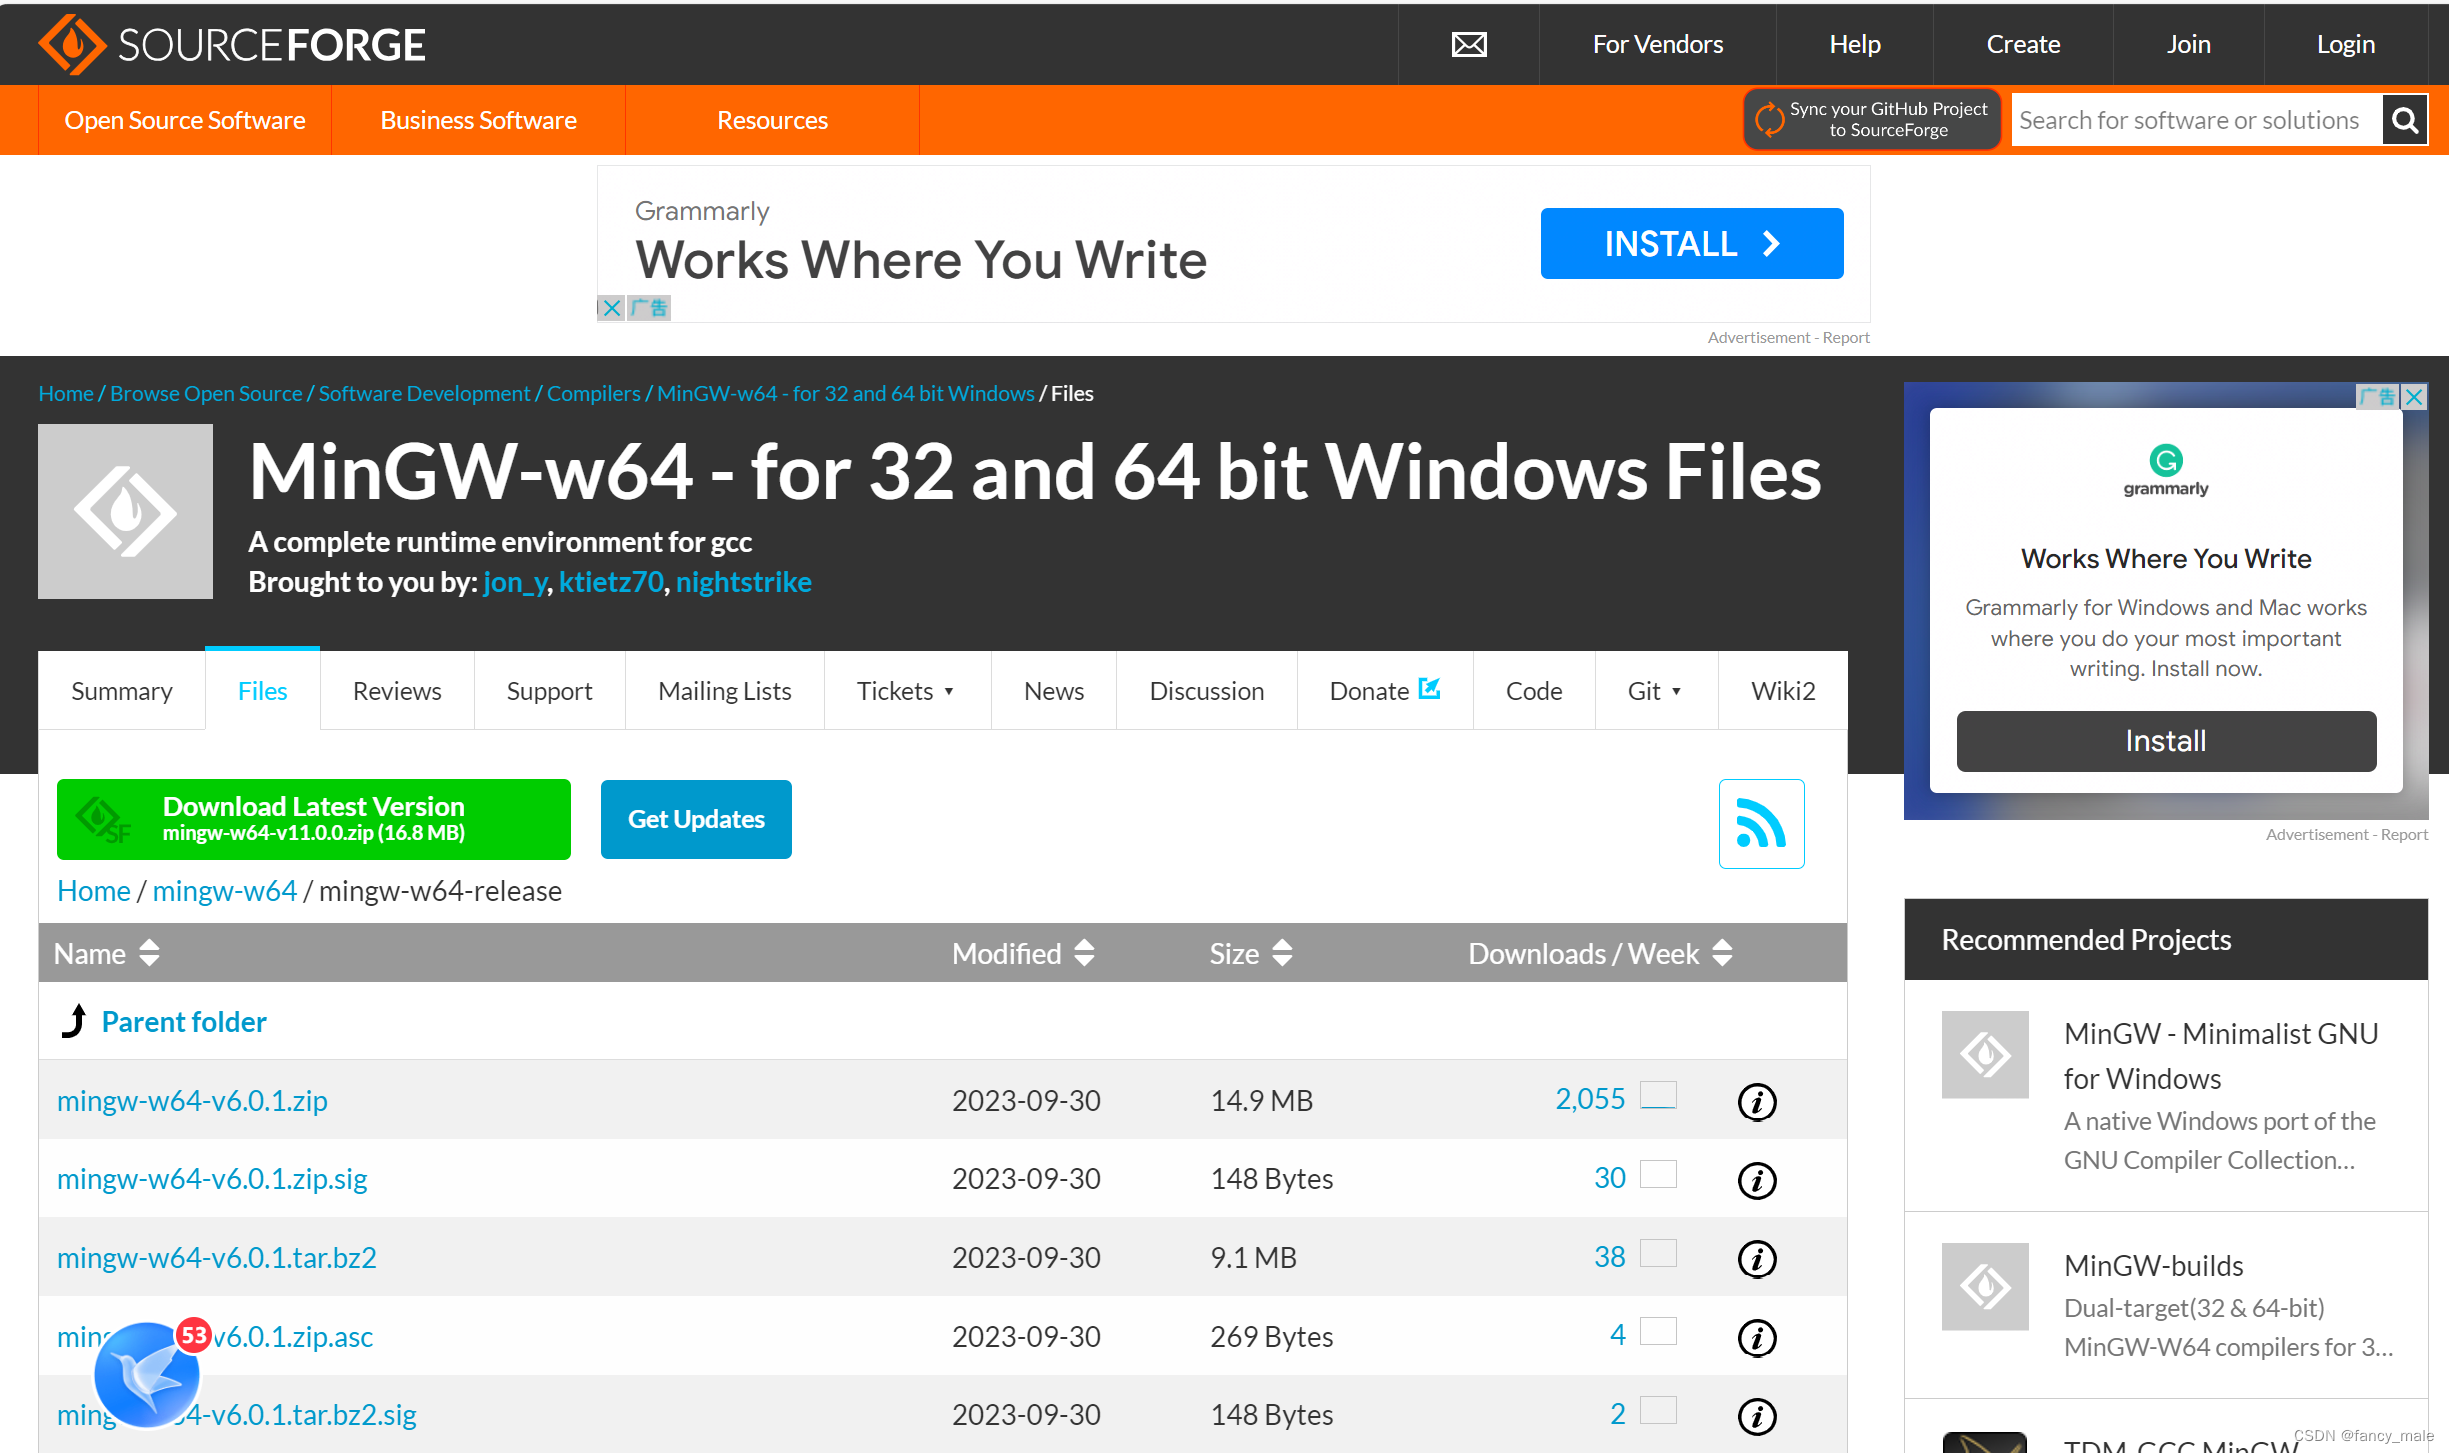This screenshot has height=1453, width=2449.
Task: Open the Summary tab
Action: (122, 691)
